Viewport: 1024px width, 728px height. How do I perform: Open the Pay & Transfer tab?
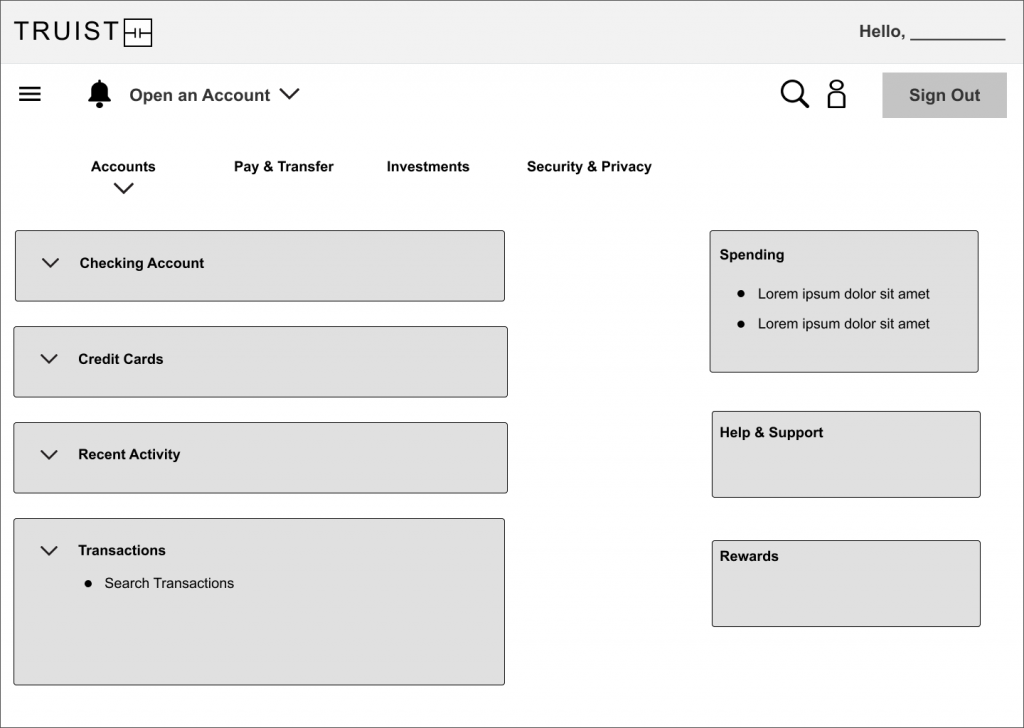[x=284, y=167]
